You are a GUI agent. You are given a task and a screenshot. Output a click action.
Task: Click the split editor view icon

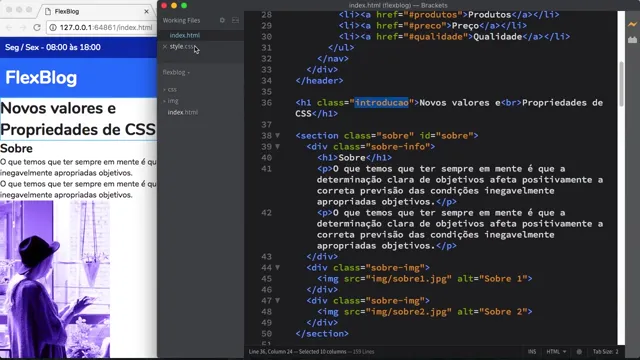point(236,20)
